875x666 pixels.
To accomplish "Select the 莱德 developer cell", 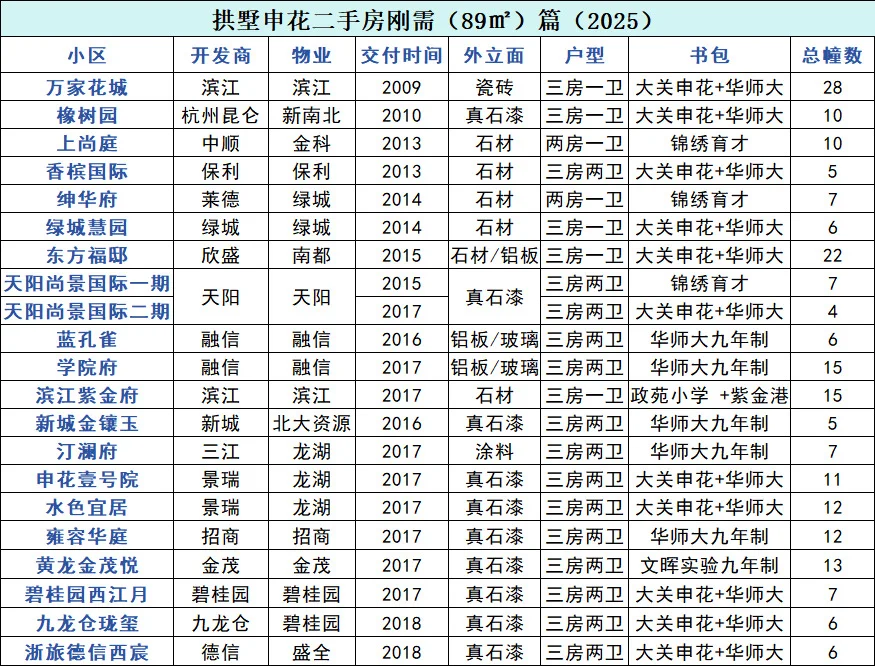I will (221, 199).
